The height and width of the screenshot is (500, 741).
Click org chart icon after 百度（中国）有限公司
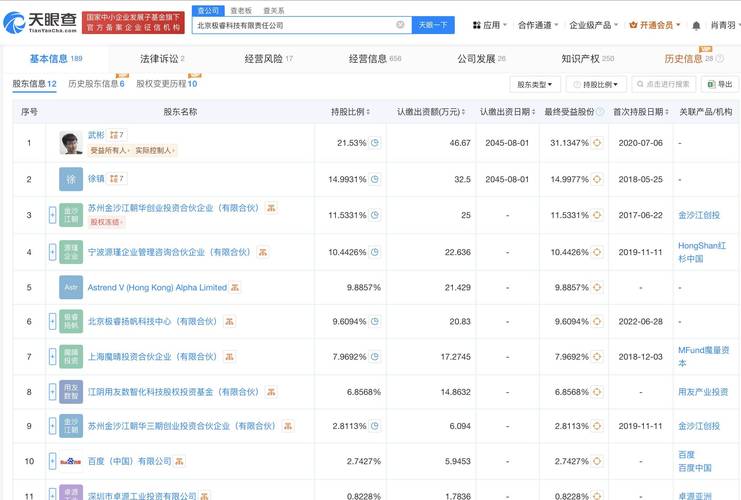pyautogui.click(x=179, y=461)
